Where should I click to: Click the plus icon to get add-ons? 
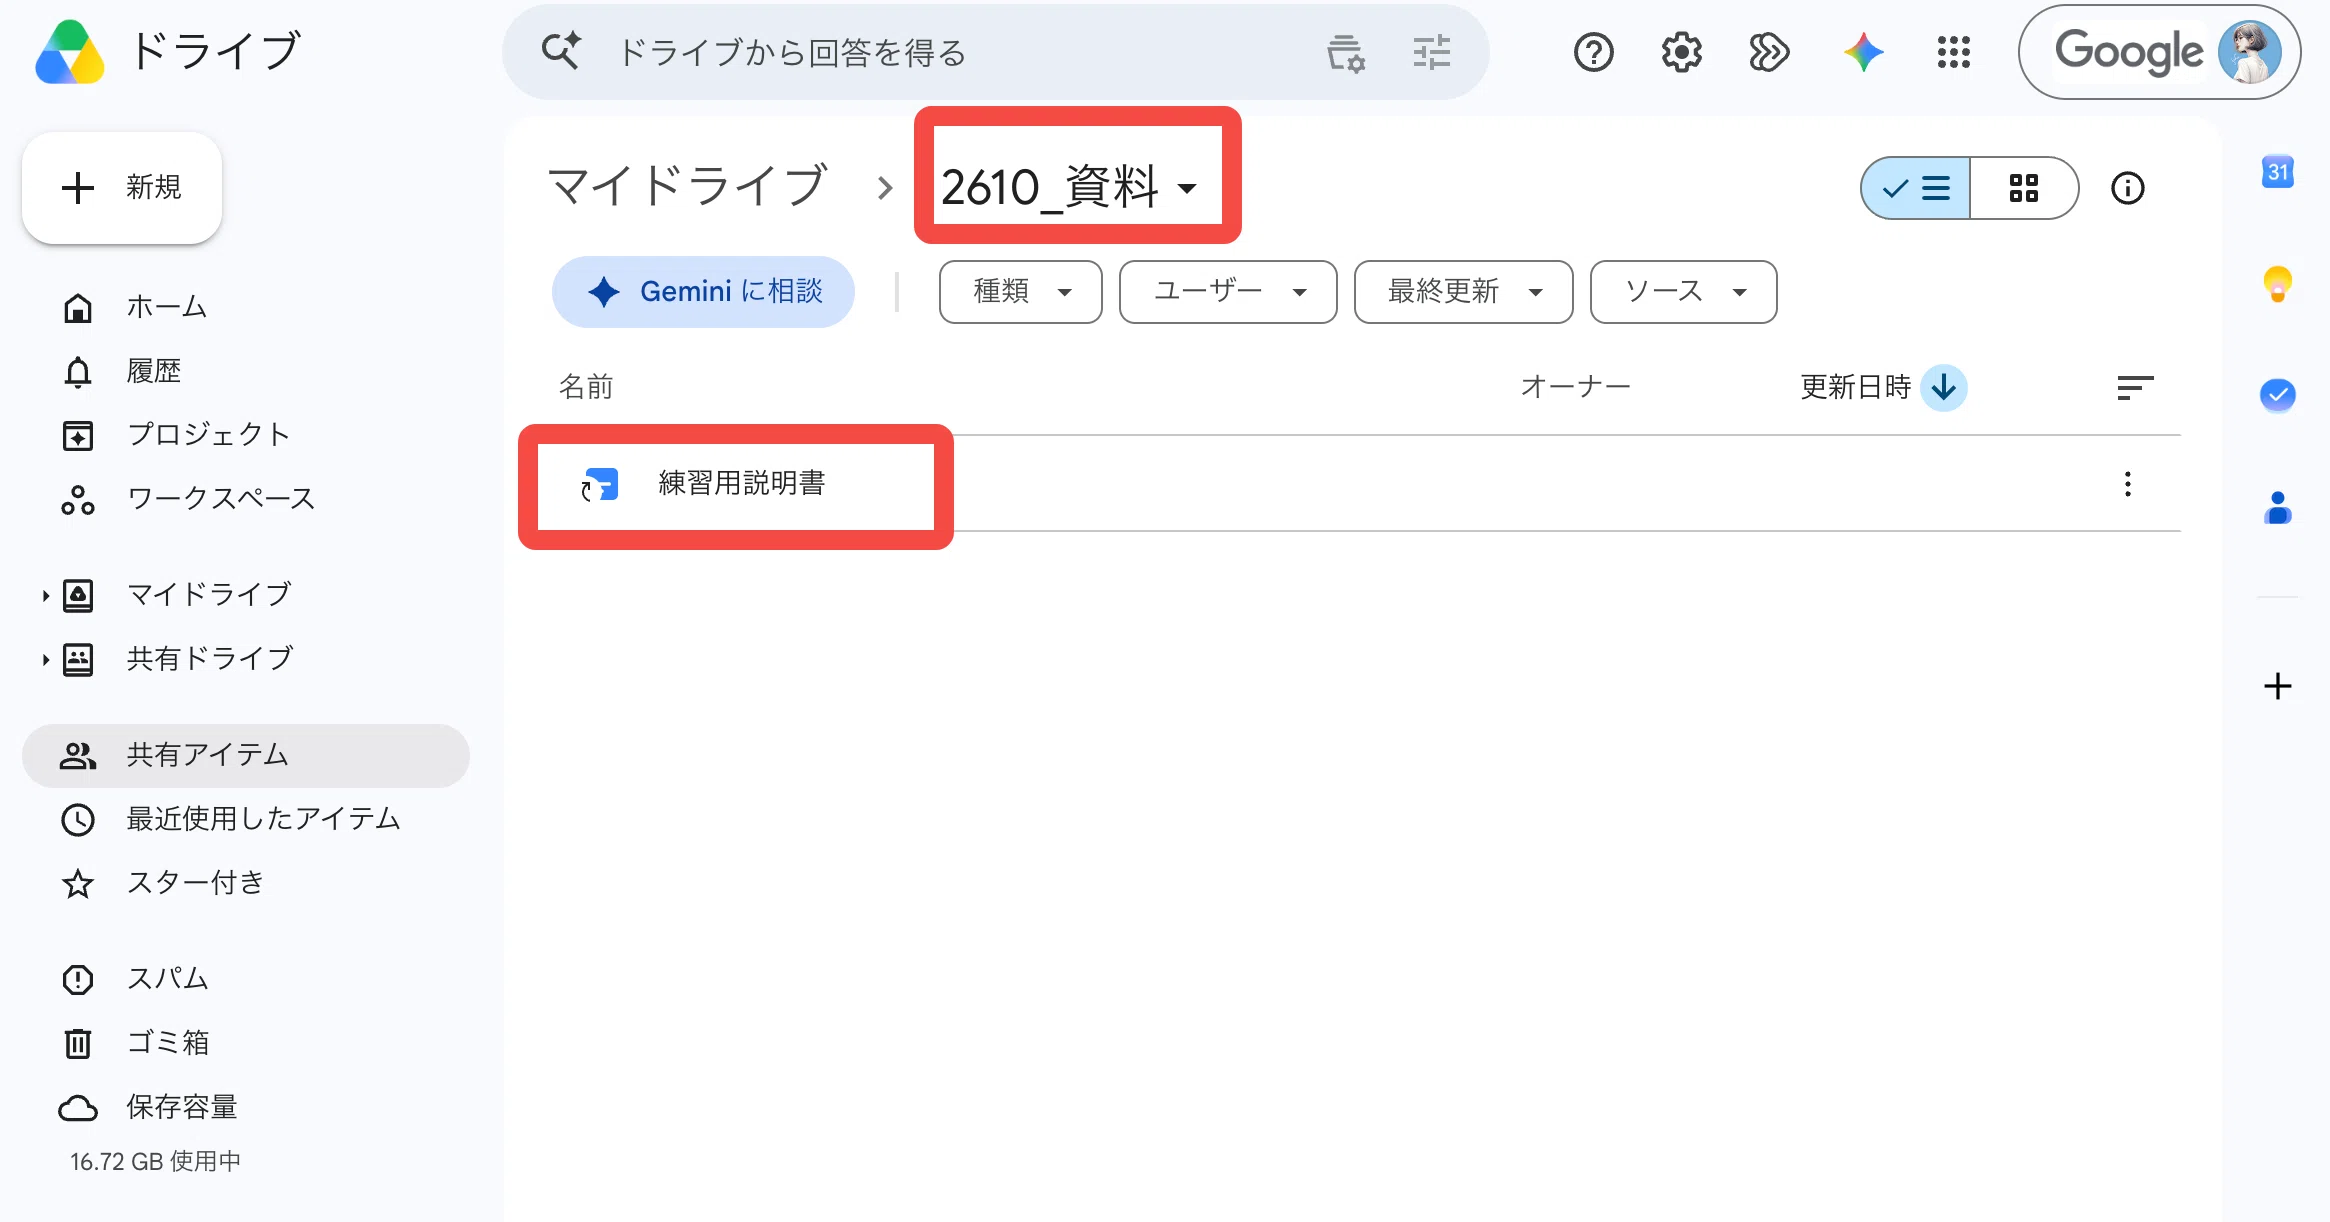point(2277,686)
